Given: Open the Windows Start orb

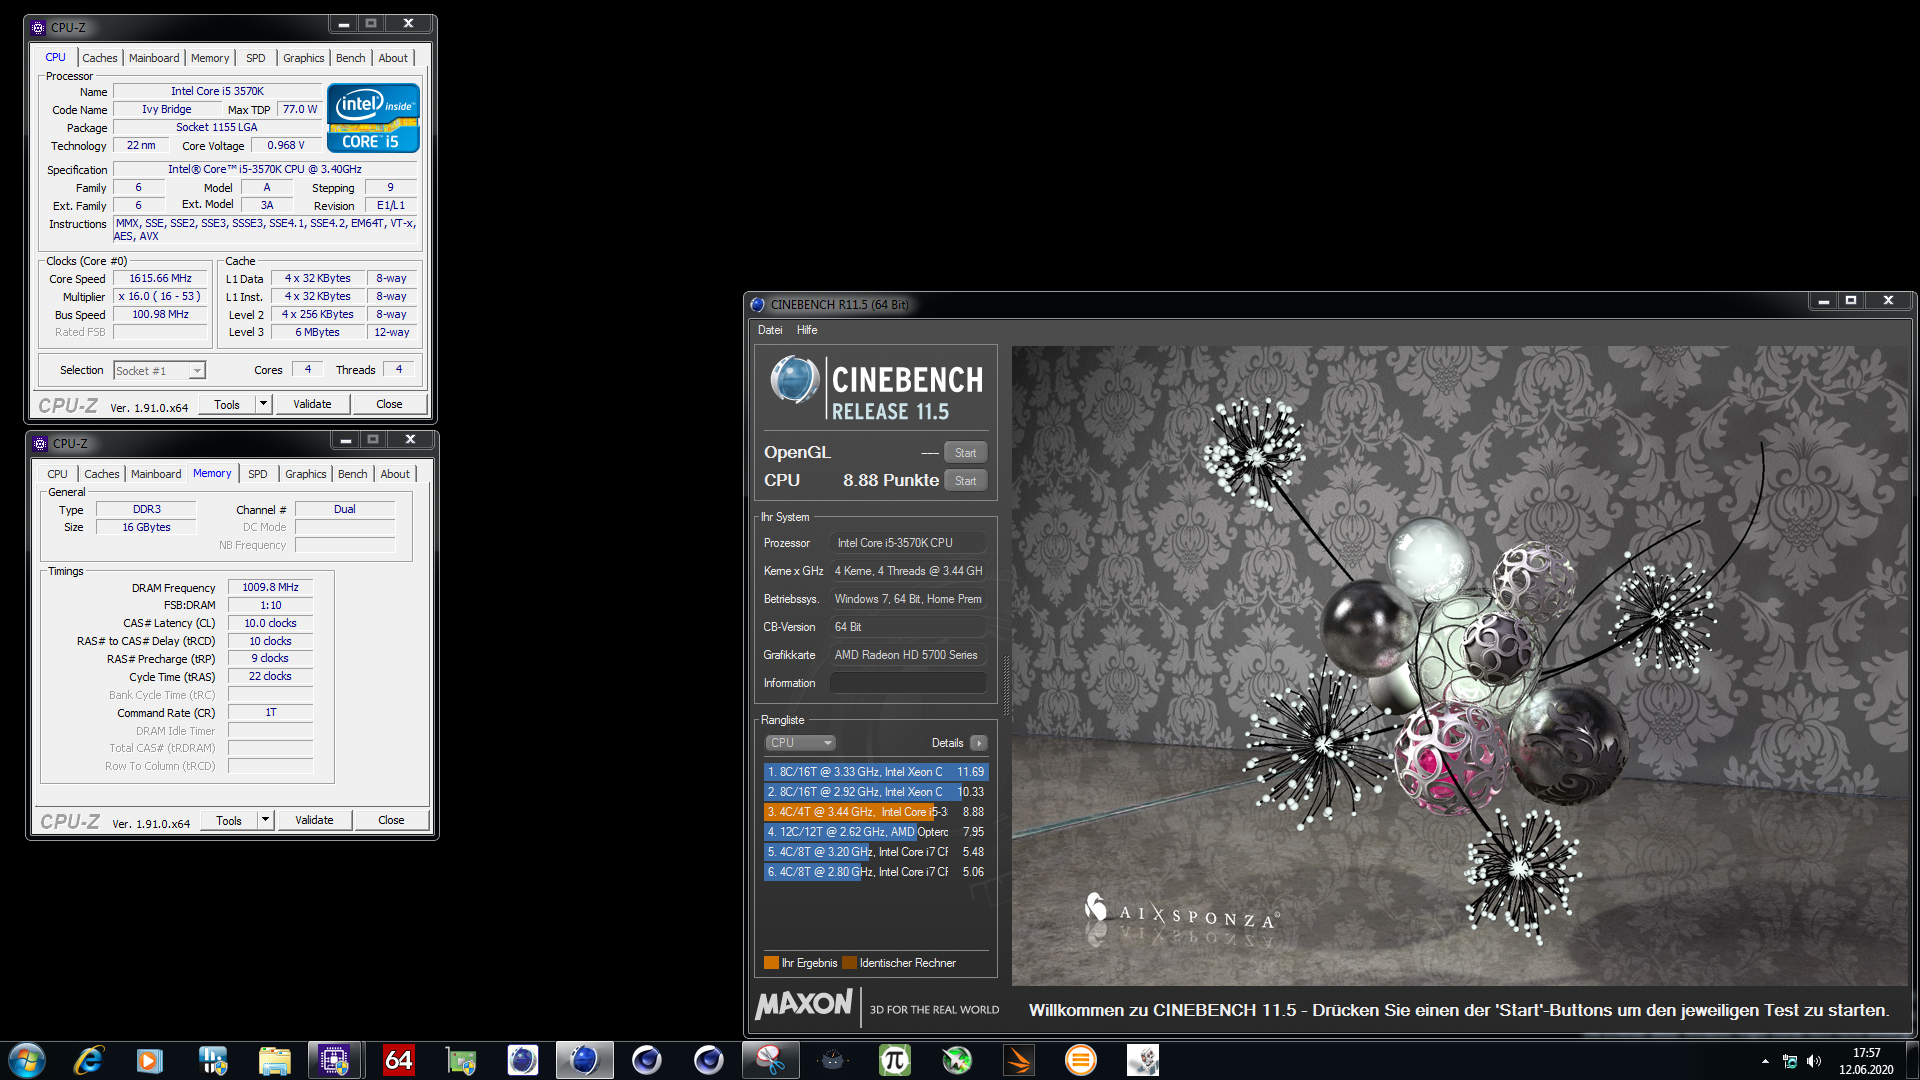Looking at the screenshot, I should click(27, 1060).
